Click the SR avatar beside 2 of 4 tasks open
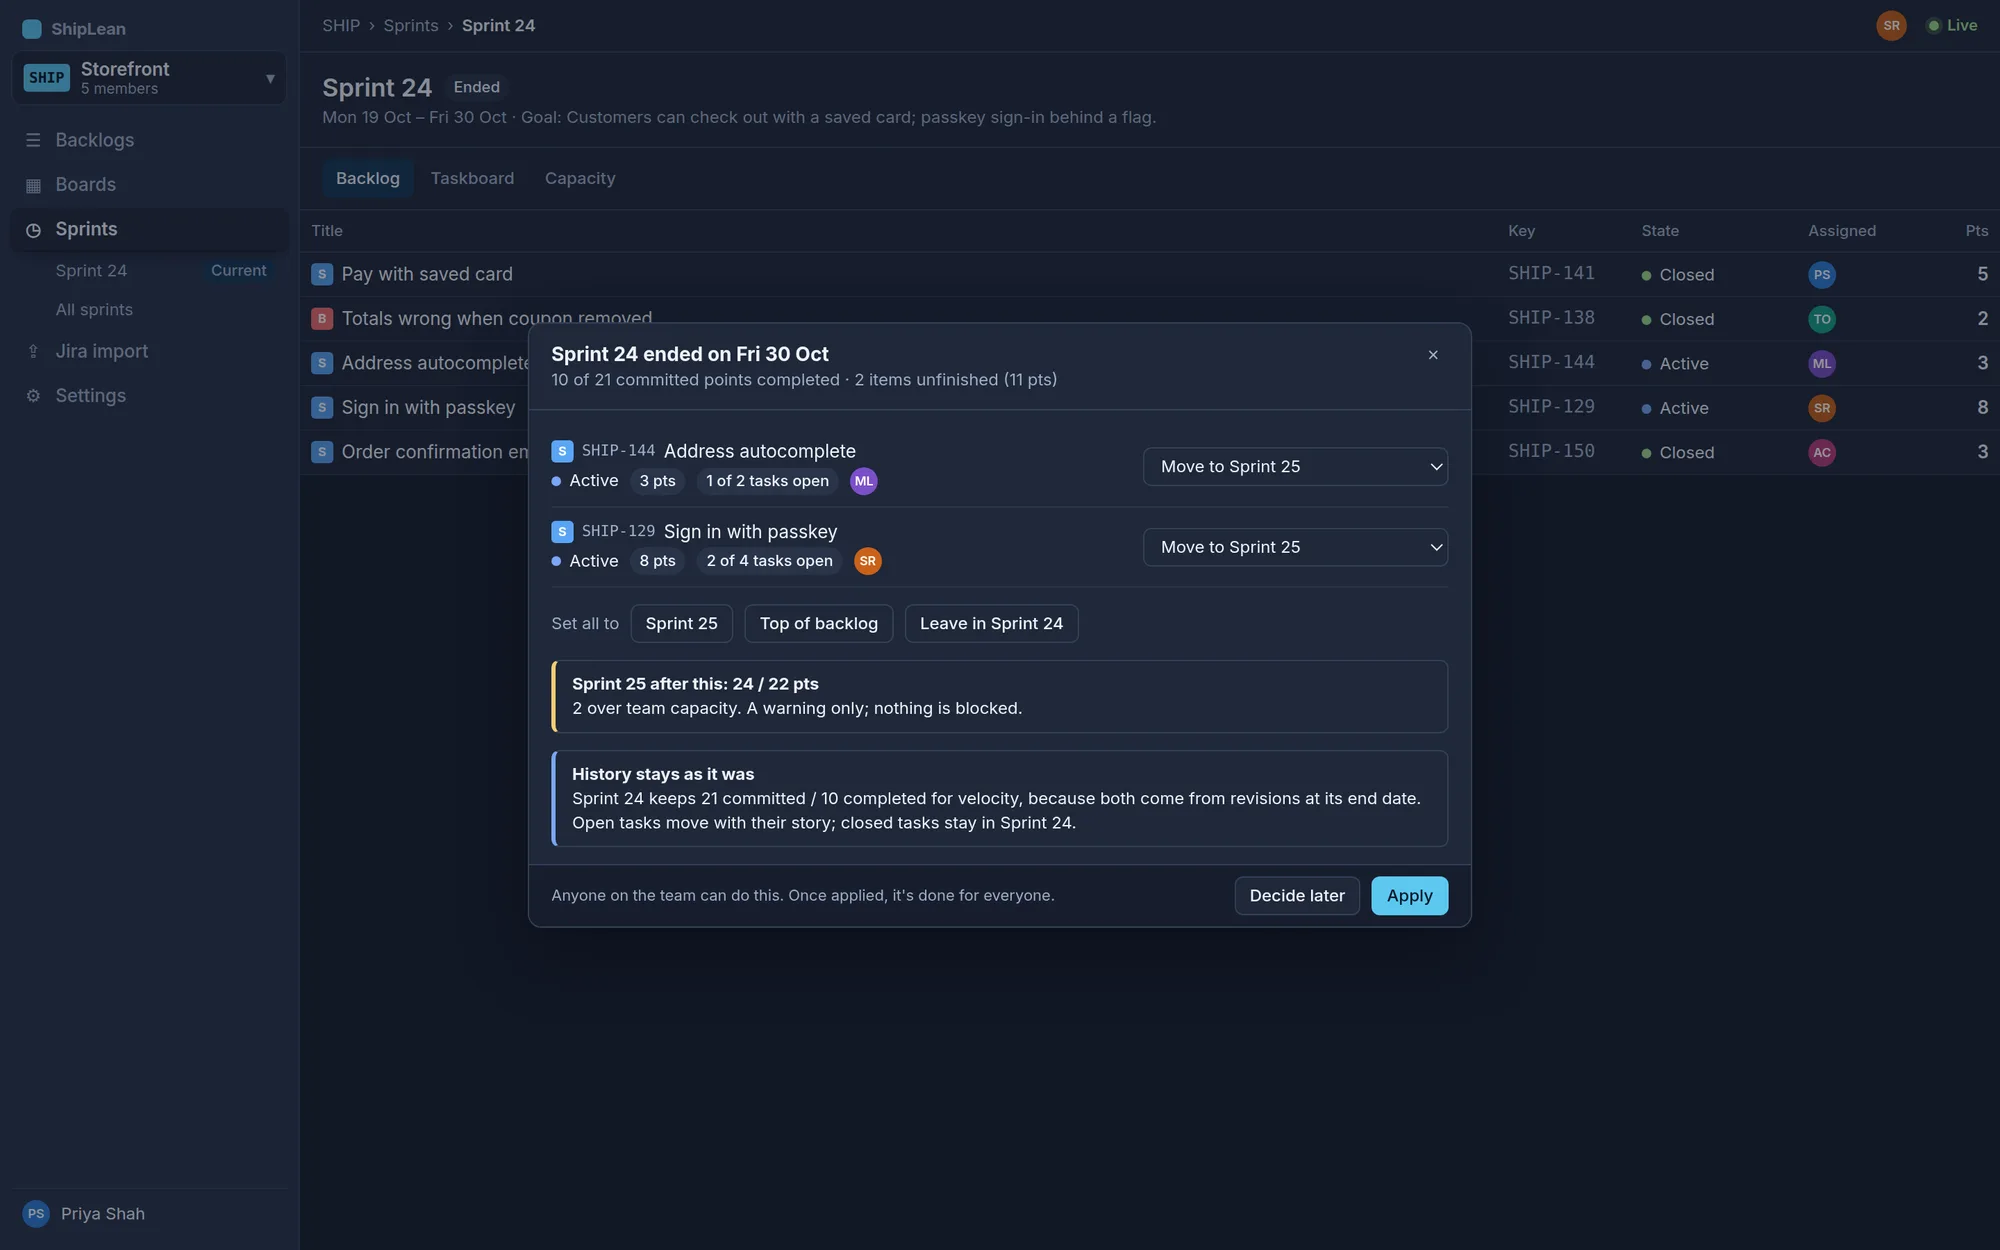Viewport: 2000px width, 1250px height. click(868, 561)
